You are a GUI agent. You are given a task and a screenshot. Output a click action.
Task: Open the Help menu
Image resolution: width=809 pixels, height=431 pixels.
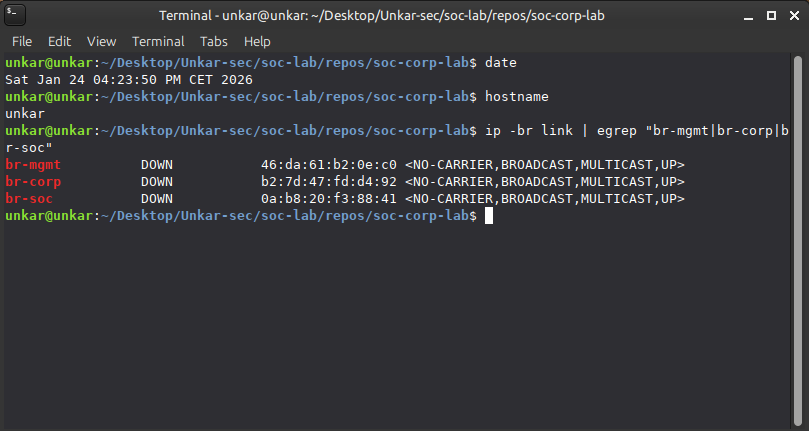(257, 42)
